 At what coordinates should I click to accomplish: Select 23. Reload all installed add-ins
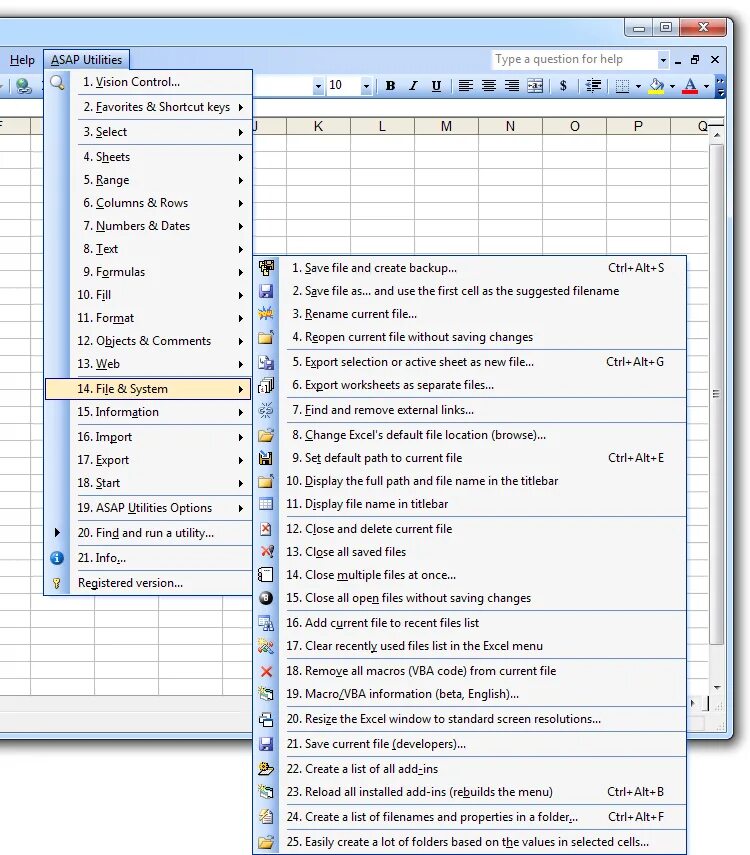click(470, 792)
